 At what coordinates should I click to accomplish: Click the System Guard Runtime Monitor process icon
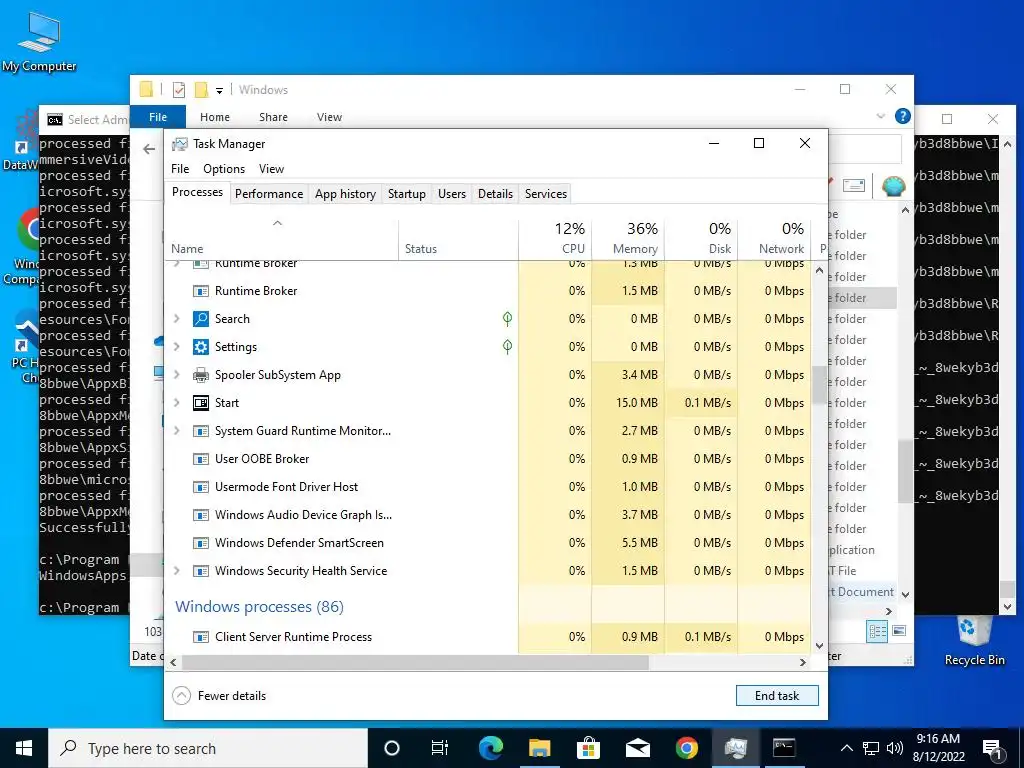click(x=200, y=431)
